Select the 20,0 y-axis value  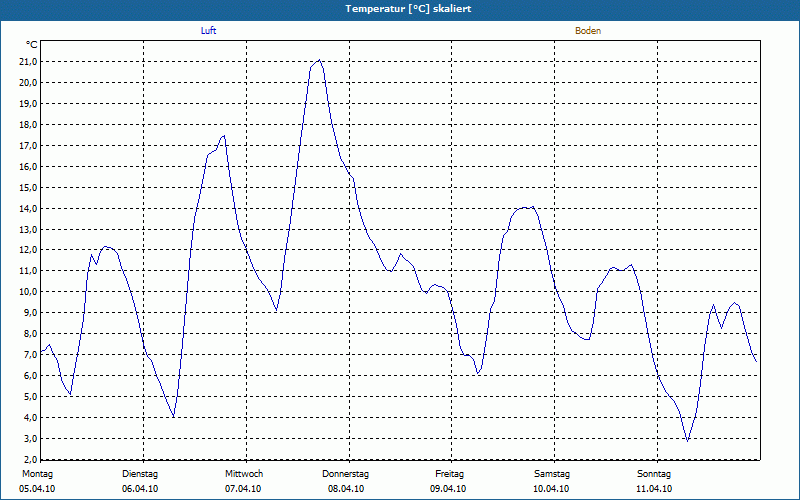coord(28,83)
